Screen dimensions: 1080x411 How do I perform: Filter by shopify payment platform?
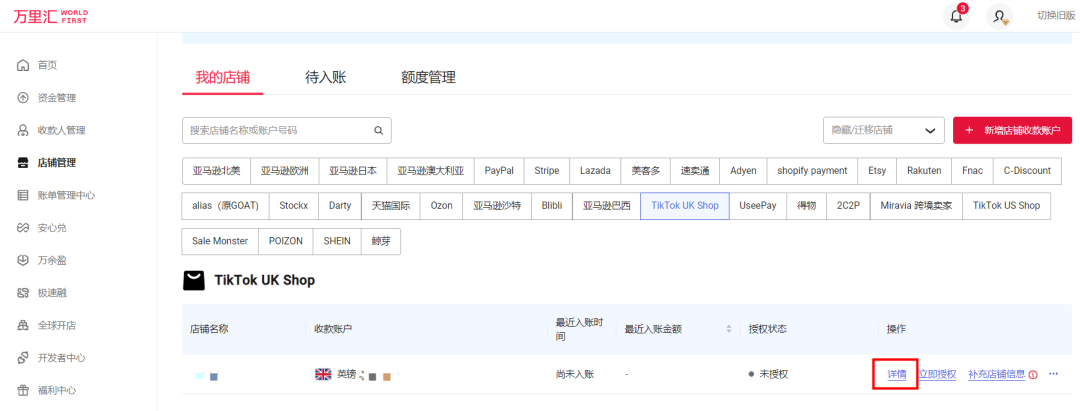812,171
